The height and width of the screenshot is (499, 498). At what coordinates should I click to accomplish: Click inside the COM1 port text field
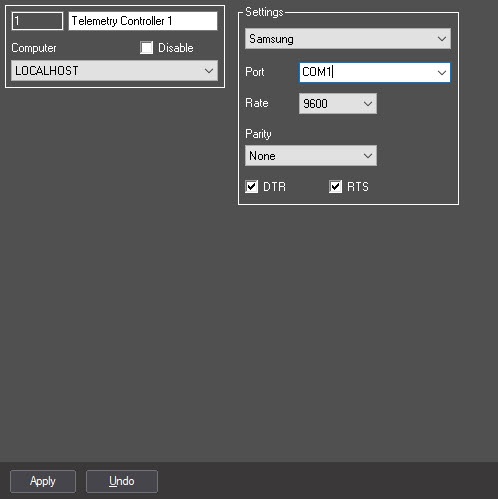[367, 72]
